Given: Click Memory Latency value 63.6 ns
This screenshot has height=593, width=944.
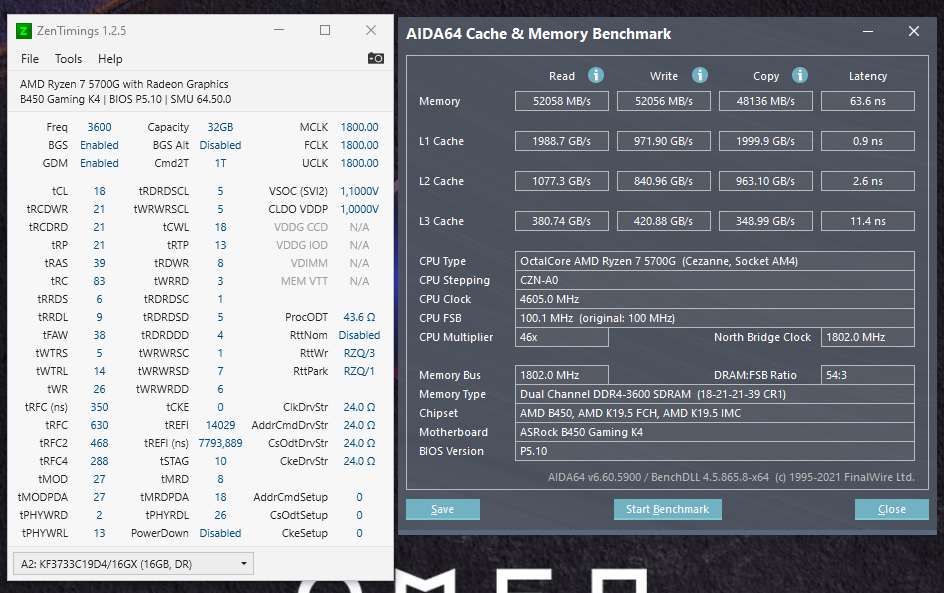Looking at the screenshot, I should 868,101.
